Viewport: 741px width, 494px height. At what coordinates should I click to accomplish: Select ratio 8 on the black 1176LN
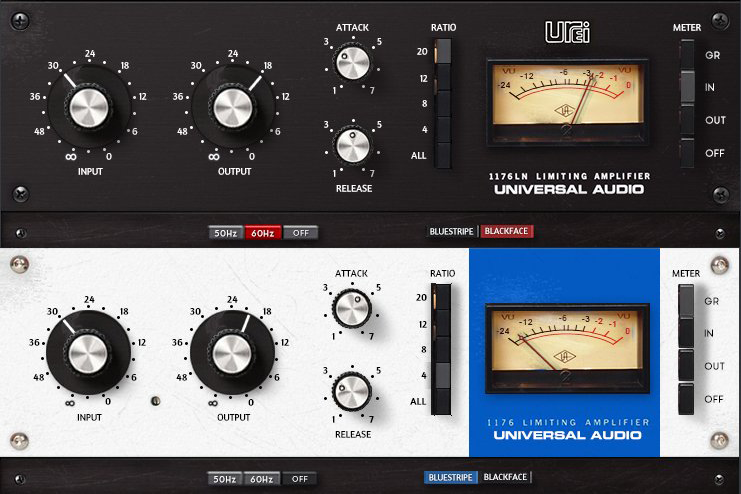(443, 104)
